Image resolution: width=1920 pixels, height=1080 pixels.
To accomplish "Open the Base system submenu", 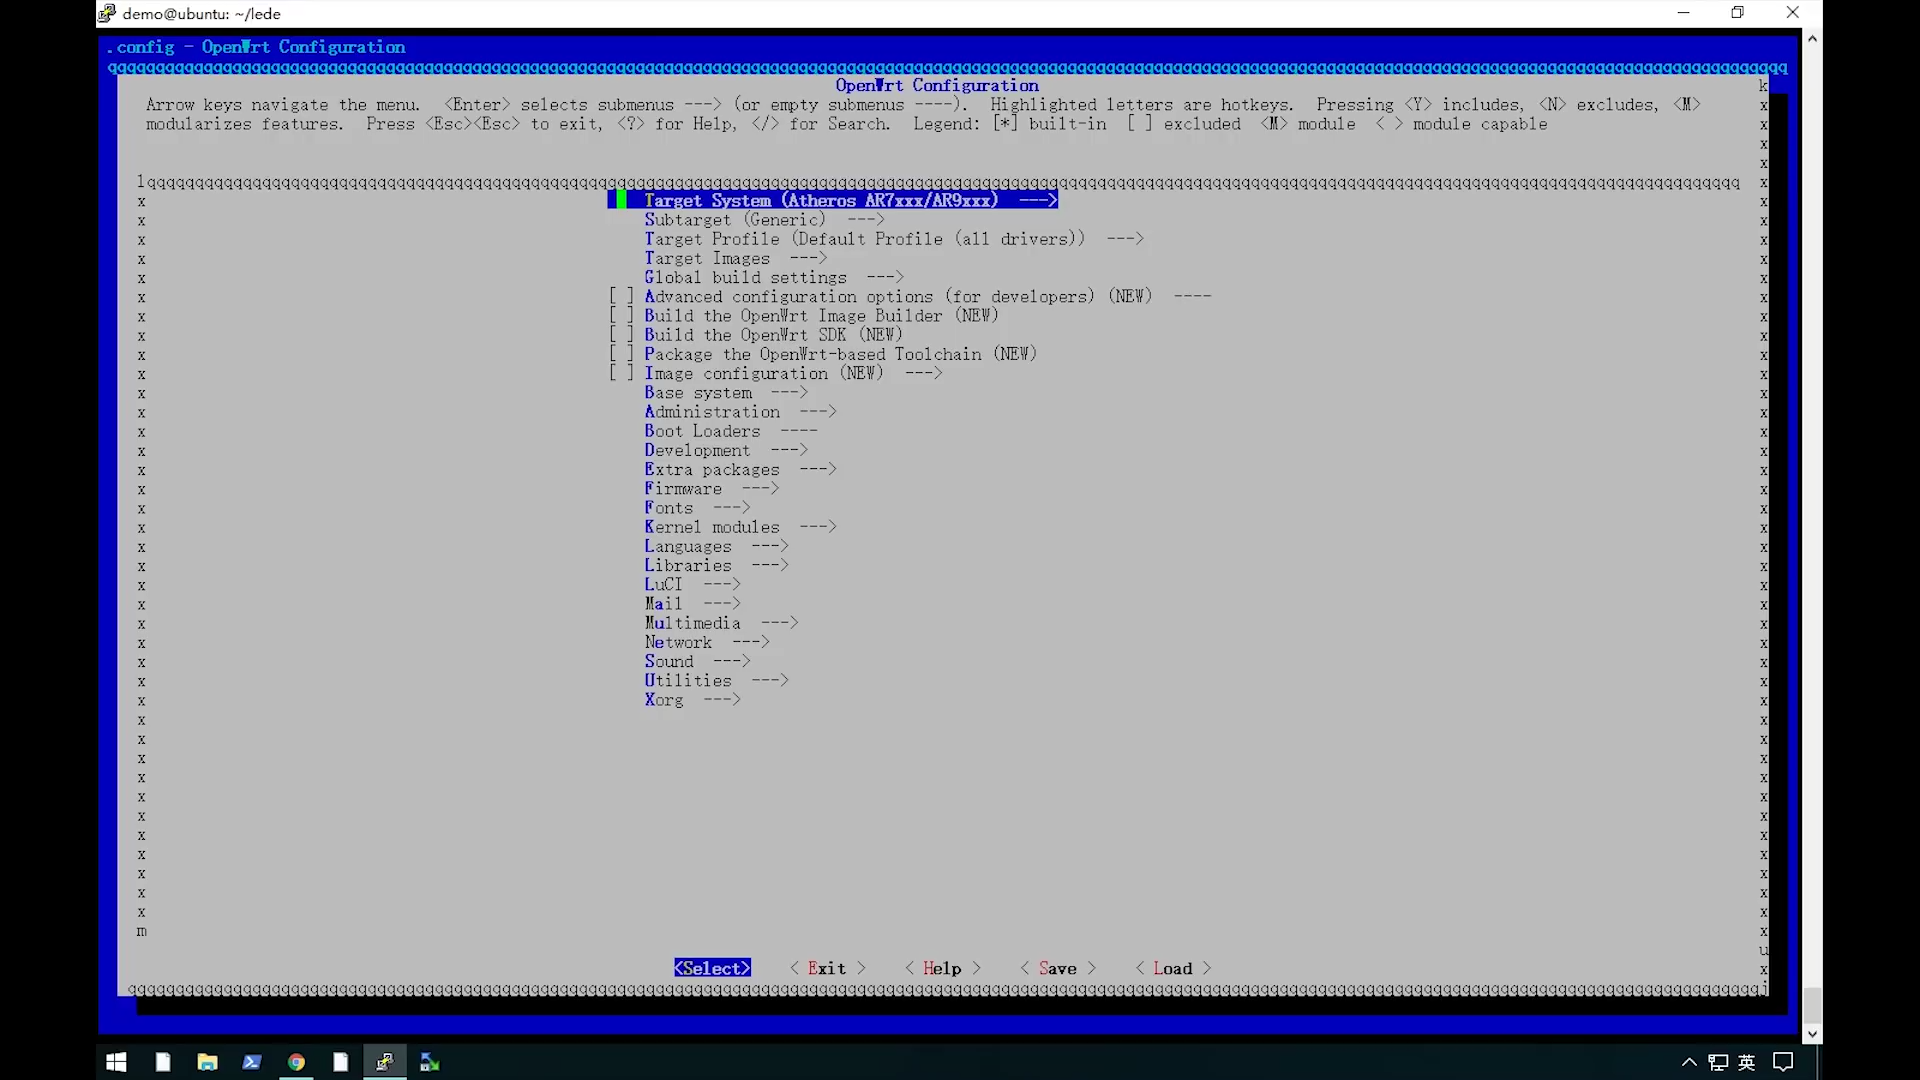I will (x=725, y=393).
